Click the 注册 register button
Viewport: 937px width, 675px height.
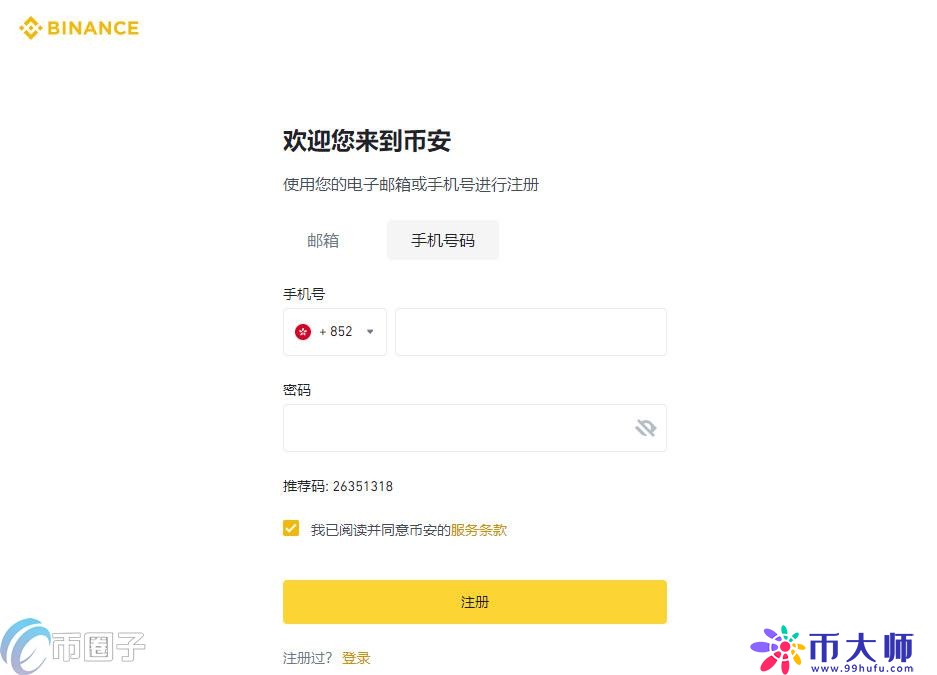pyautogui.click(x=474, y=601)
